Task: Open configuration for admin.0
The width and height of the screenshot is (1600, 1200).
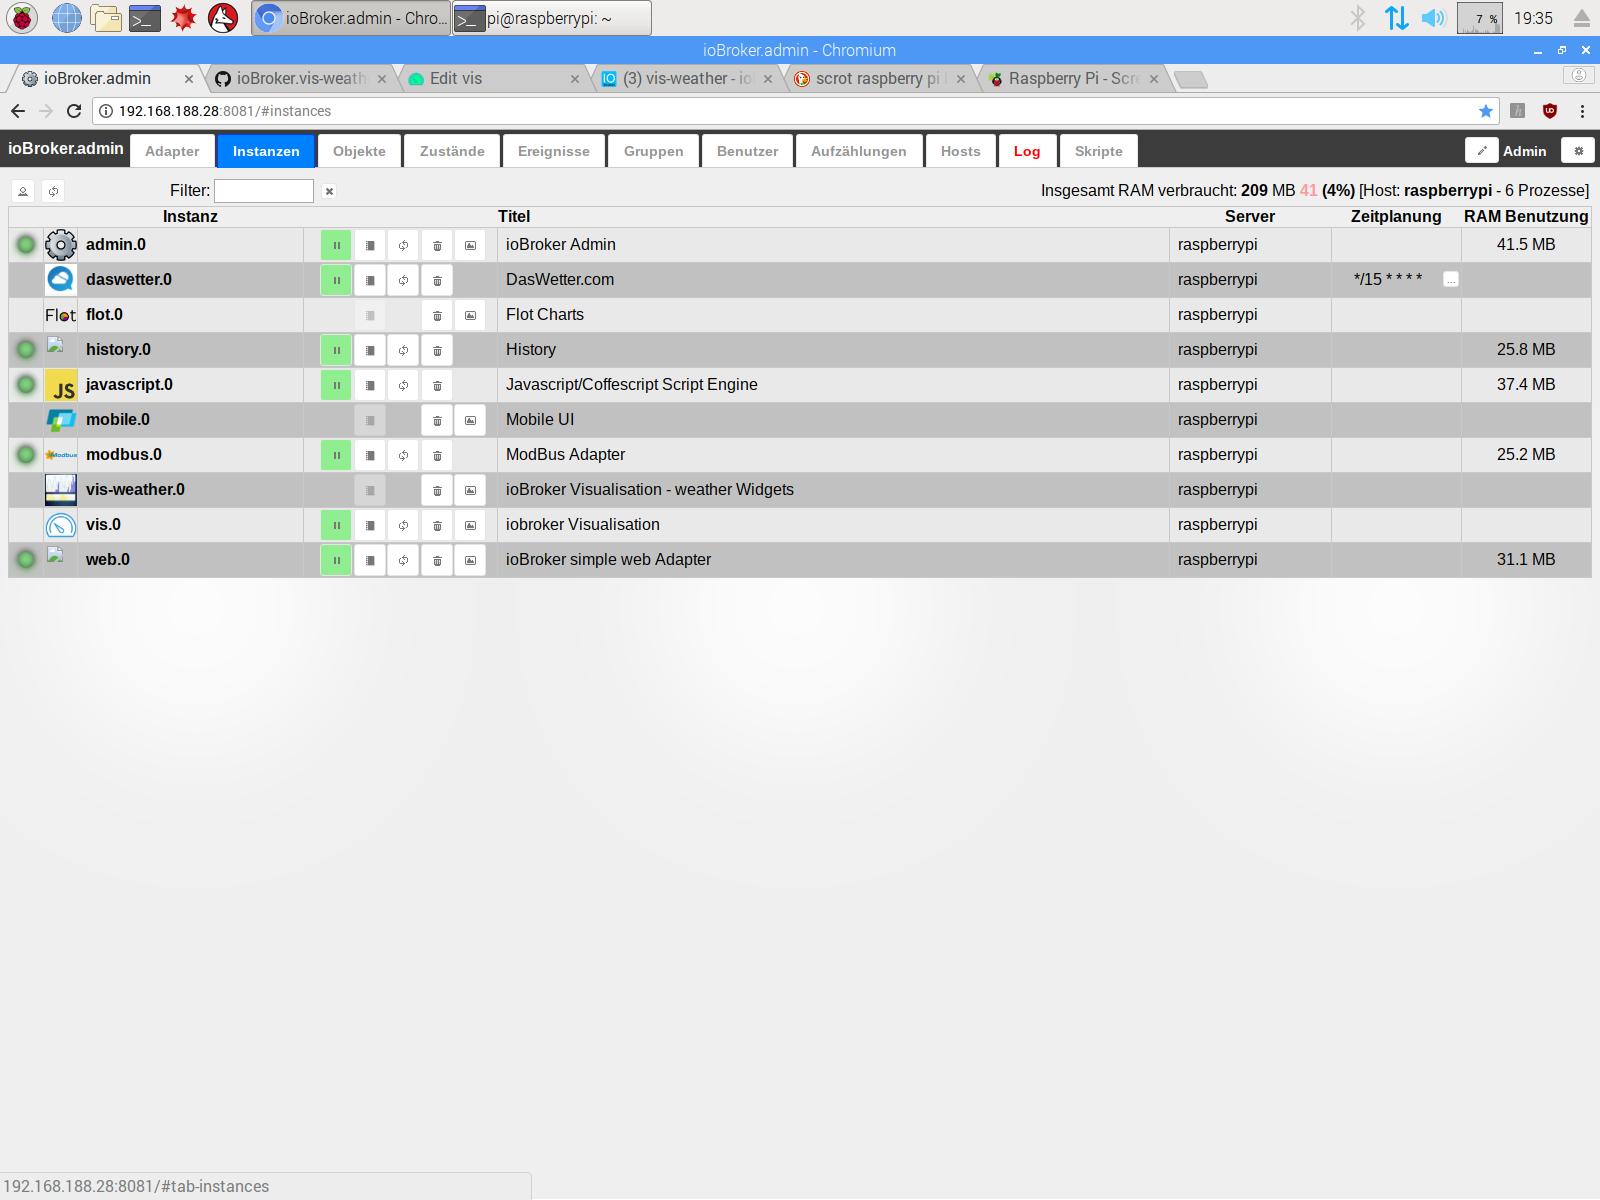Action: (370, 245)
